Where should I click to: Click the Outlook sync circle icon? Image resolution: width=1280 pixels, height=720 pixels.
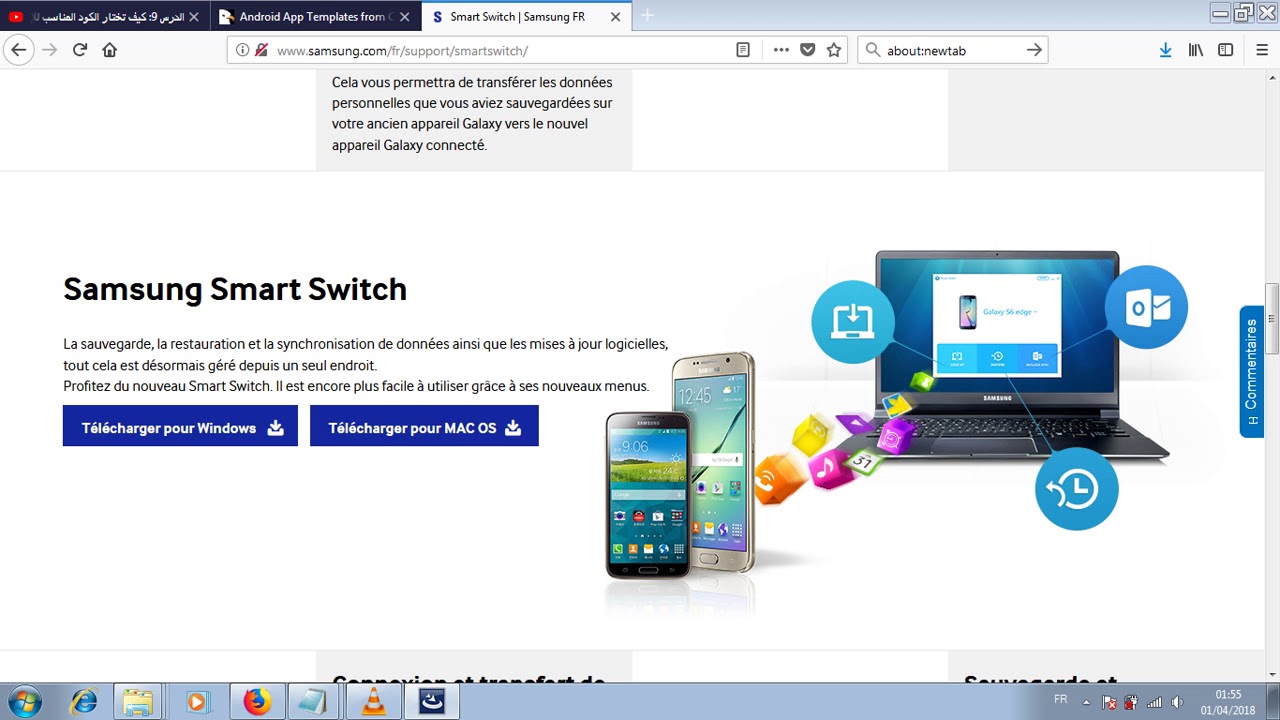[x=1146, y=307]
